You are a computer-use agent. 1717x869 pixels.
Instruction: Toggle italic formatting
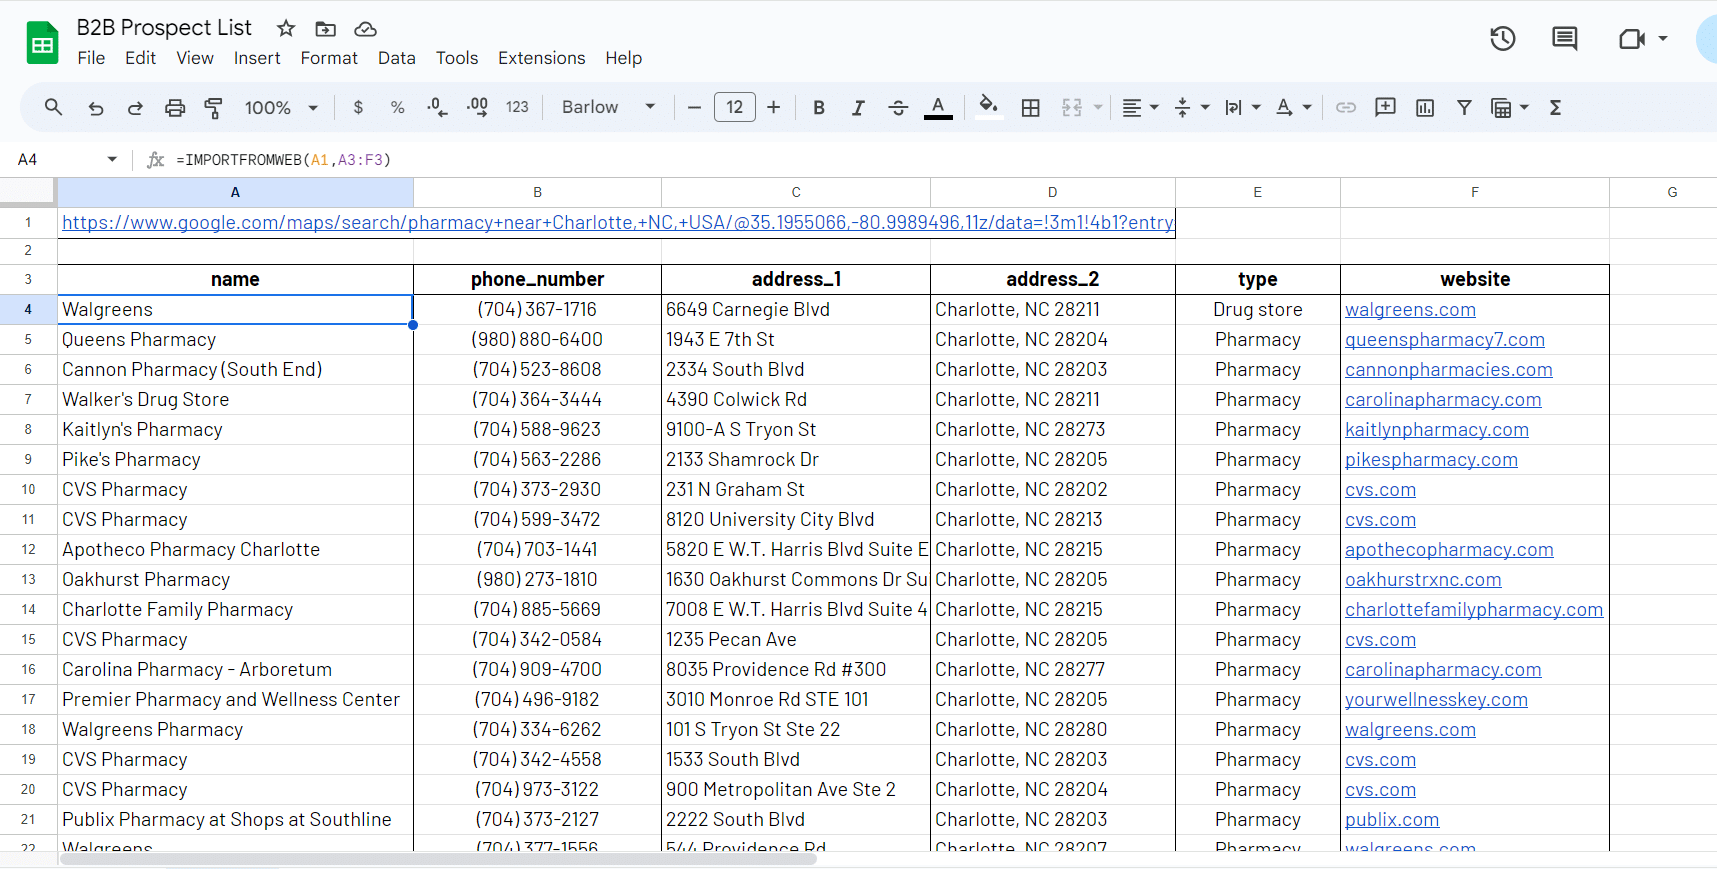pos(858,108)
